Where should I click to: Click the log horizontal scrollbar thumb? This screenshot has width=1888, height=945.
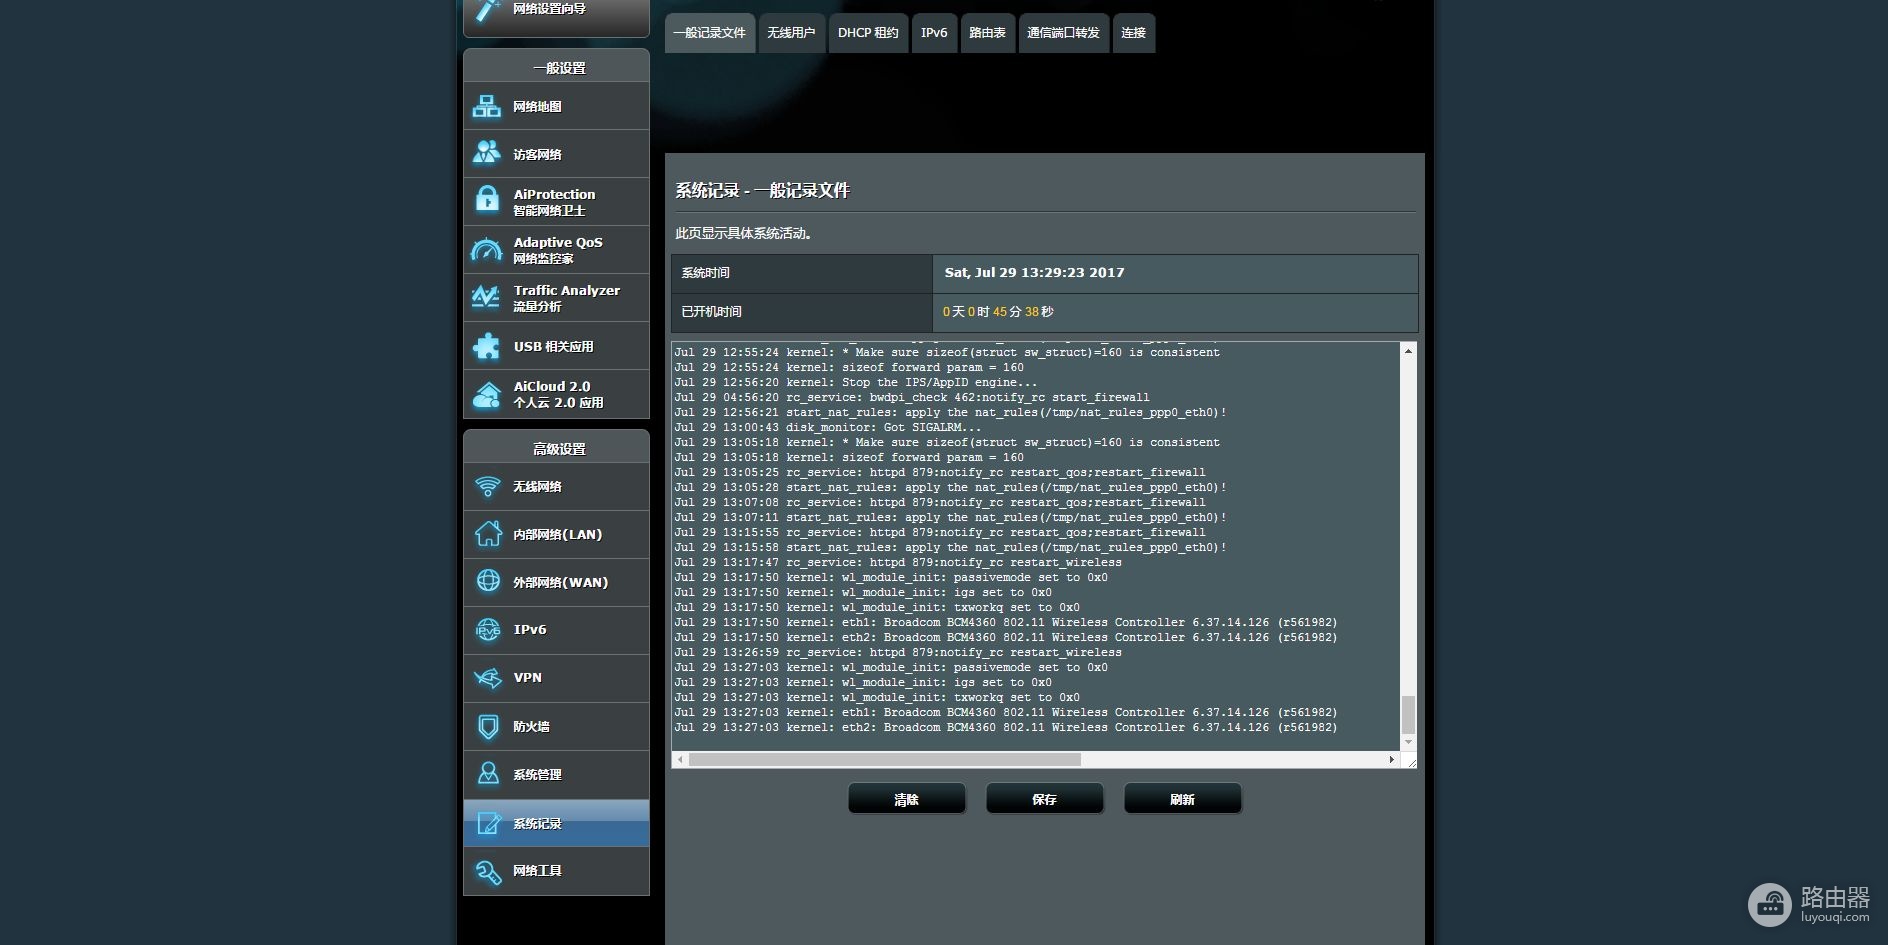(884, 760)
